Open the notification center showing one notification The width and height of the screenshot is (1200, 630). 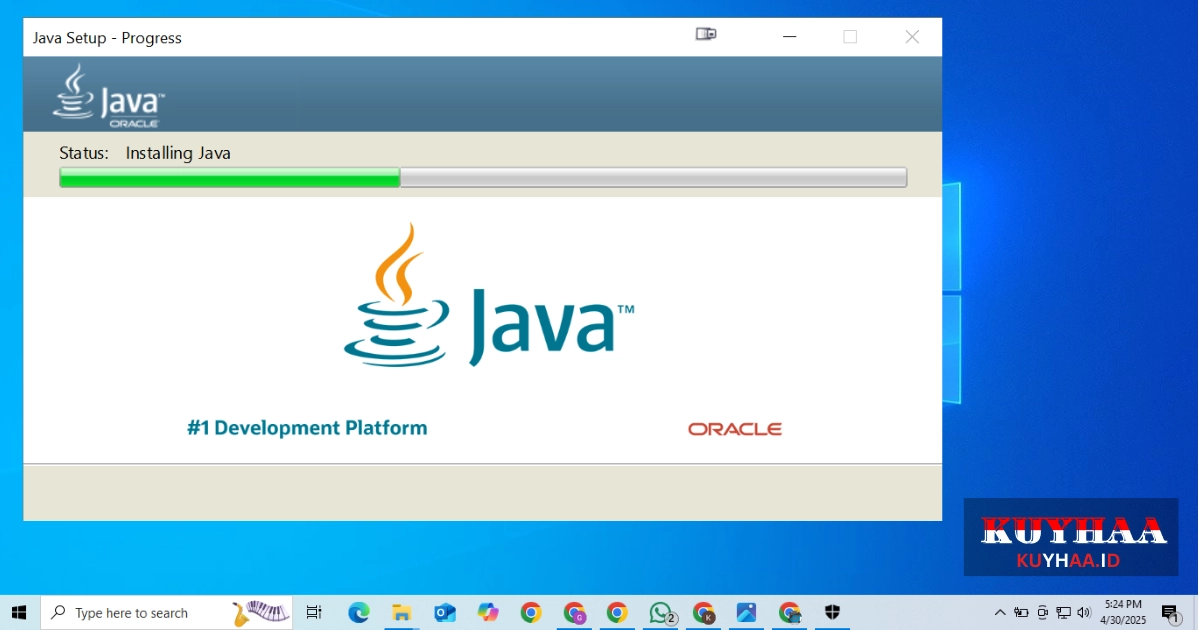1172,612
